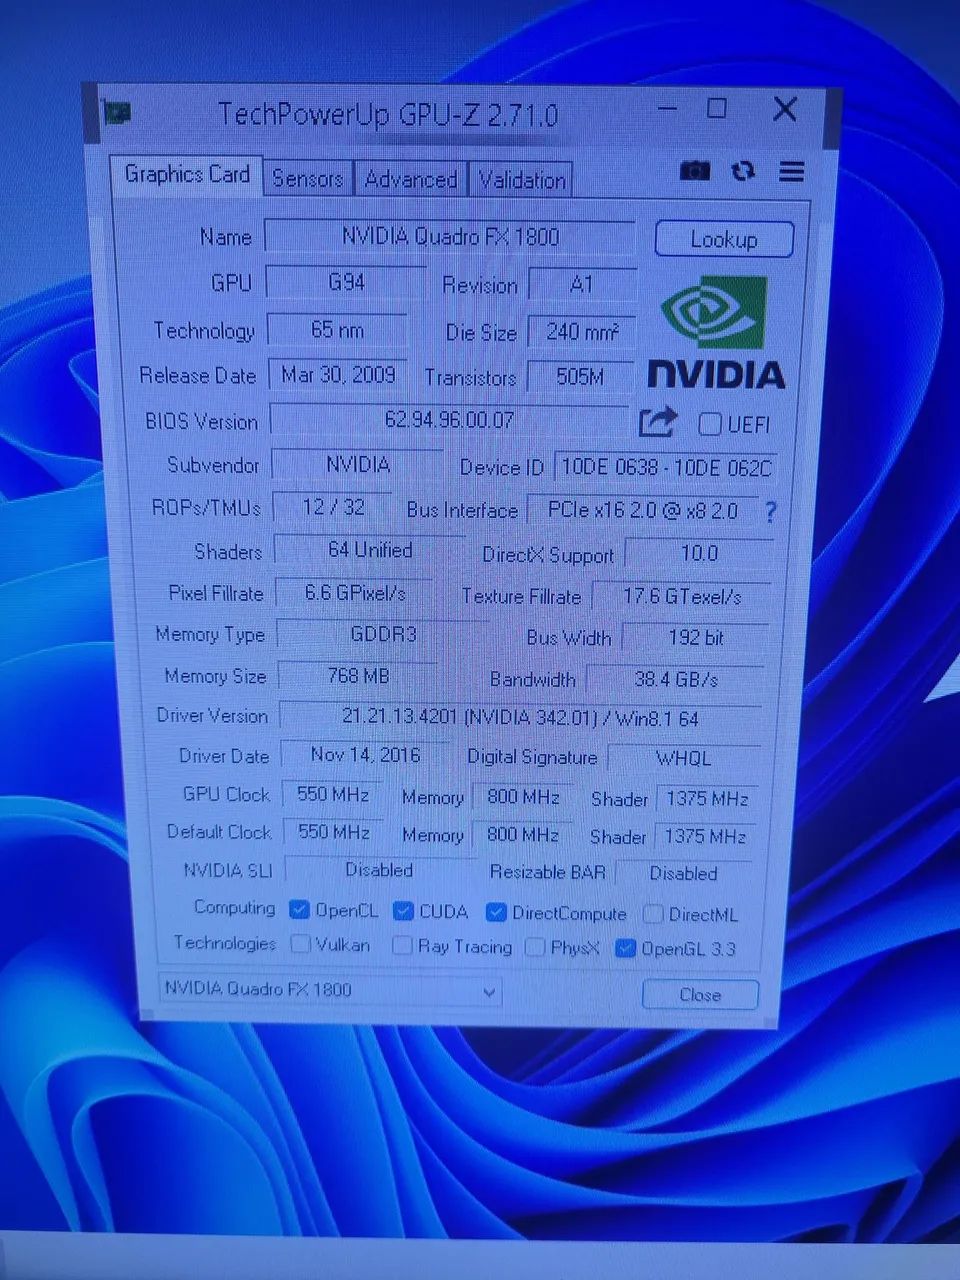Toggle the OpenGL 3.3 checkbox
960x1280 pixels.
click(626, 948)
